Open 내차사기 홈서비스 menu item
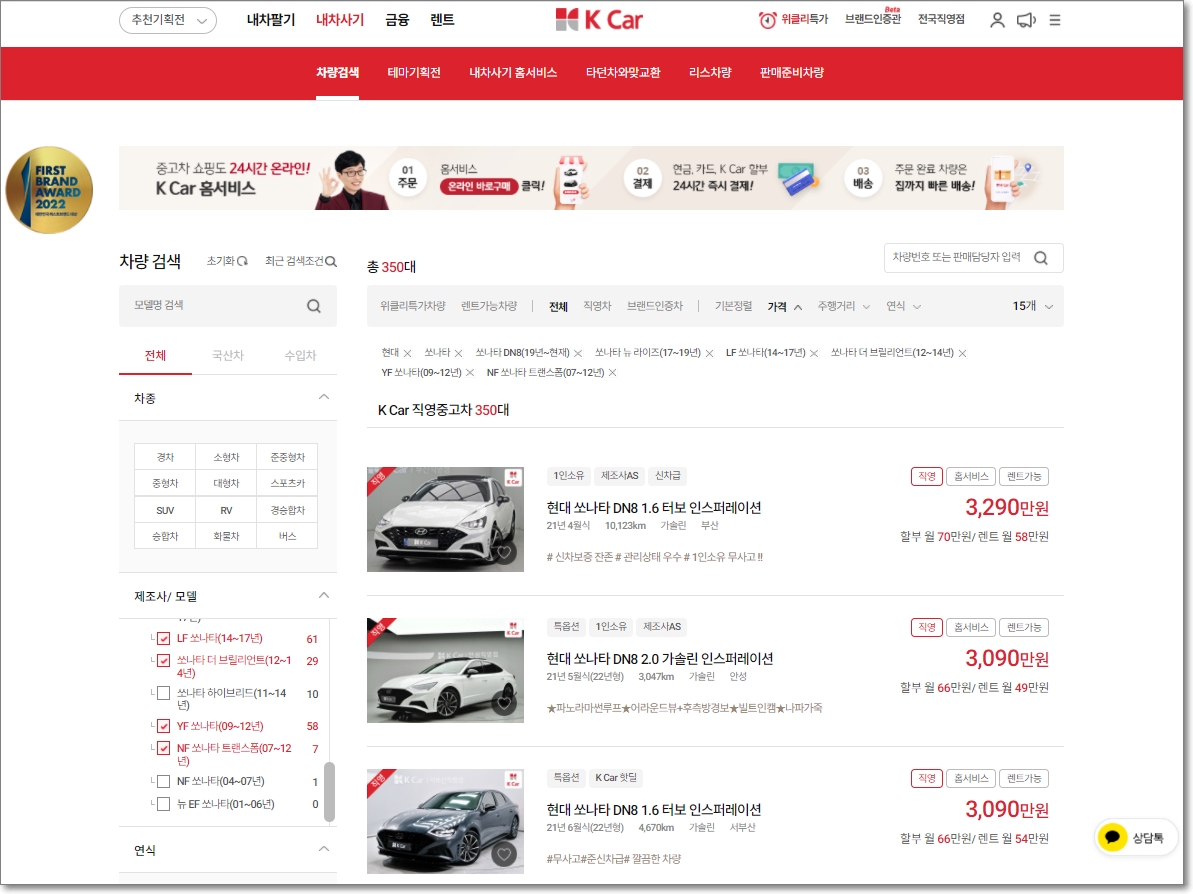1193x894 pixels. tap(513, 73)
